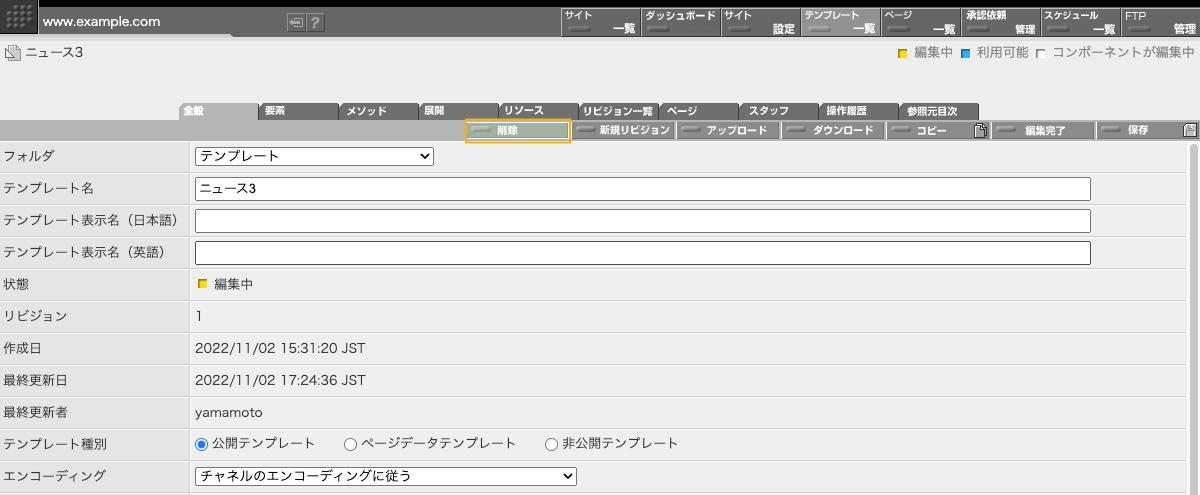Click the 最終更新日 value 2022/11/02 17:24:36 JST
1200x495 pixels.
point(280,380)
